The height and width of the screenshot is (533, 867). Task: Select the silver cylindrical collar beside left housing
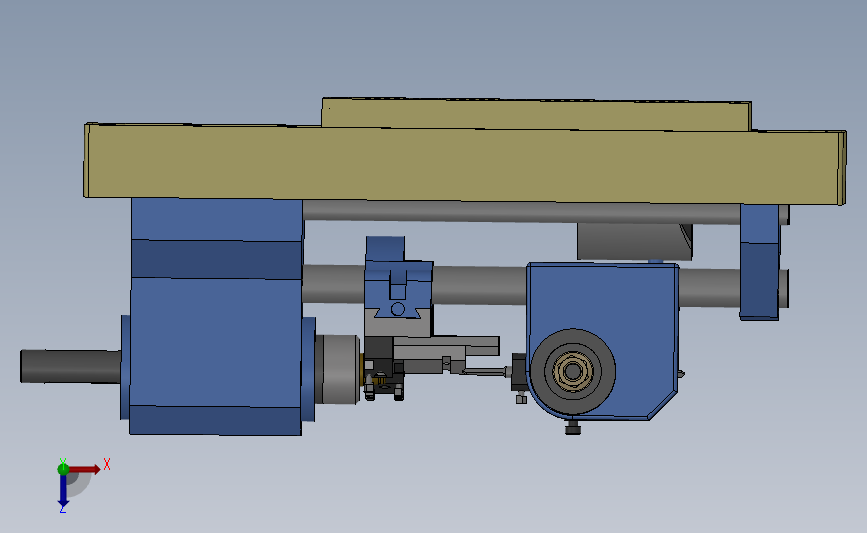337,369
